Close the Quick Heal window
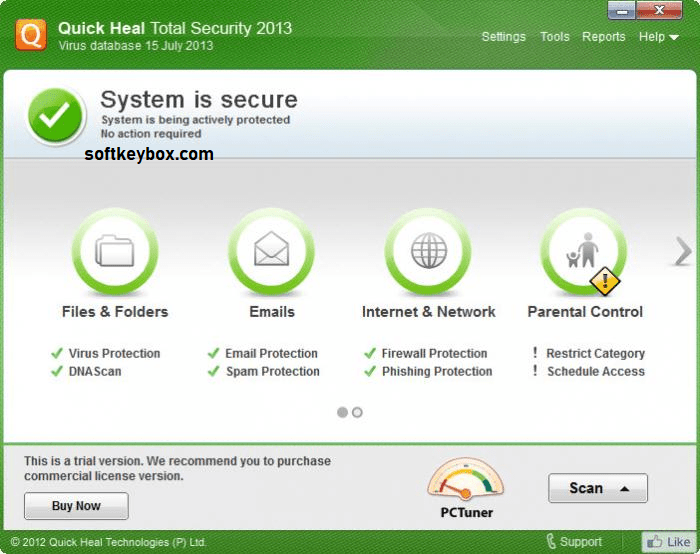Viewport: 700px width, 554px height. click(659, 10)
